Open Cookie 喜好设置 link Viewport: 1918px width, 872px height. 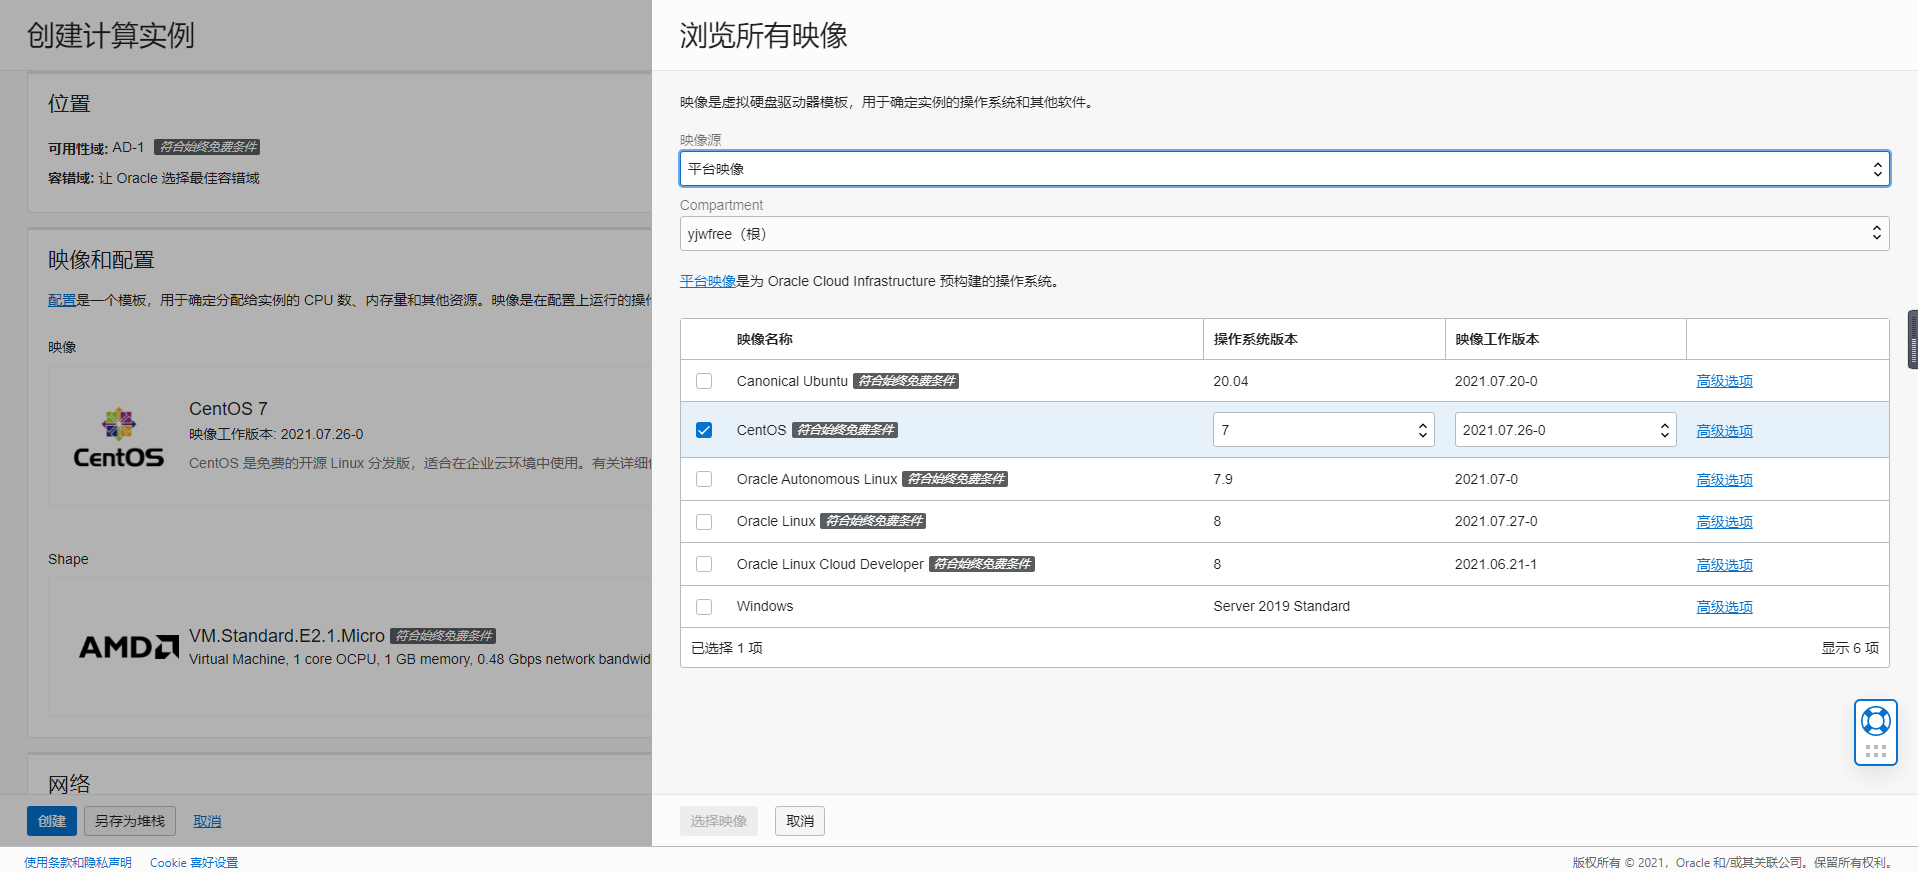(x=194, y=862)
